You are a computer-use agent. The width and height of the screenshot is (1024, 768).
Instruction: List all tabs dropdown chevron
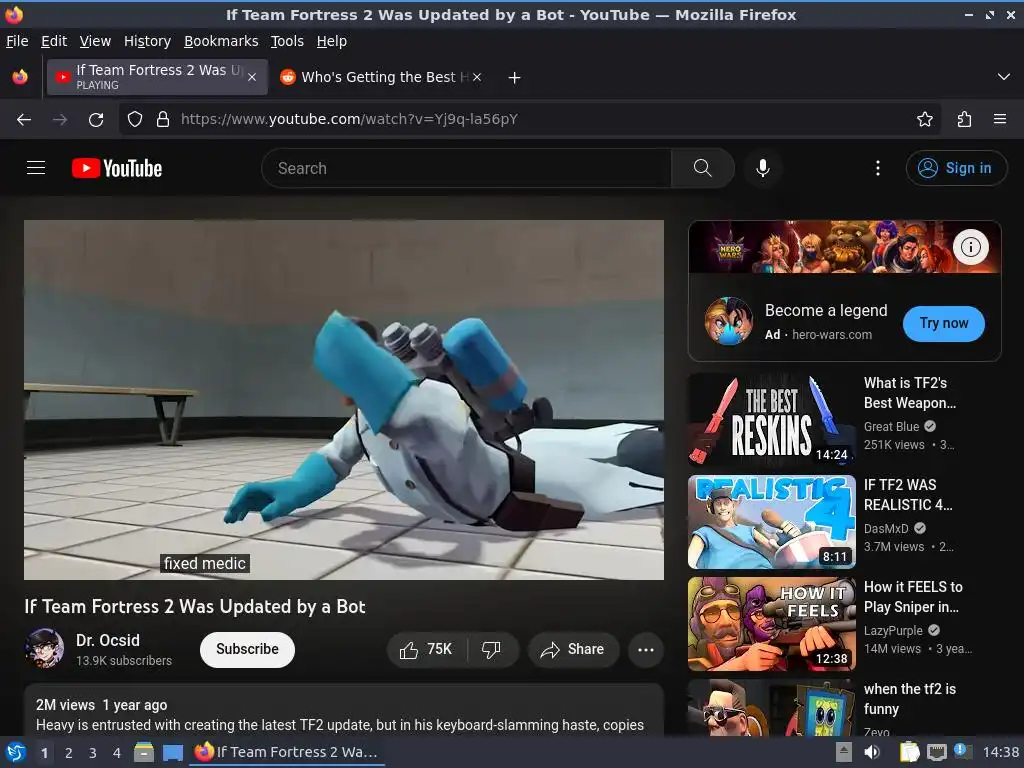tap(1004, 77)
